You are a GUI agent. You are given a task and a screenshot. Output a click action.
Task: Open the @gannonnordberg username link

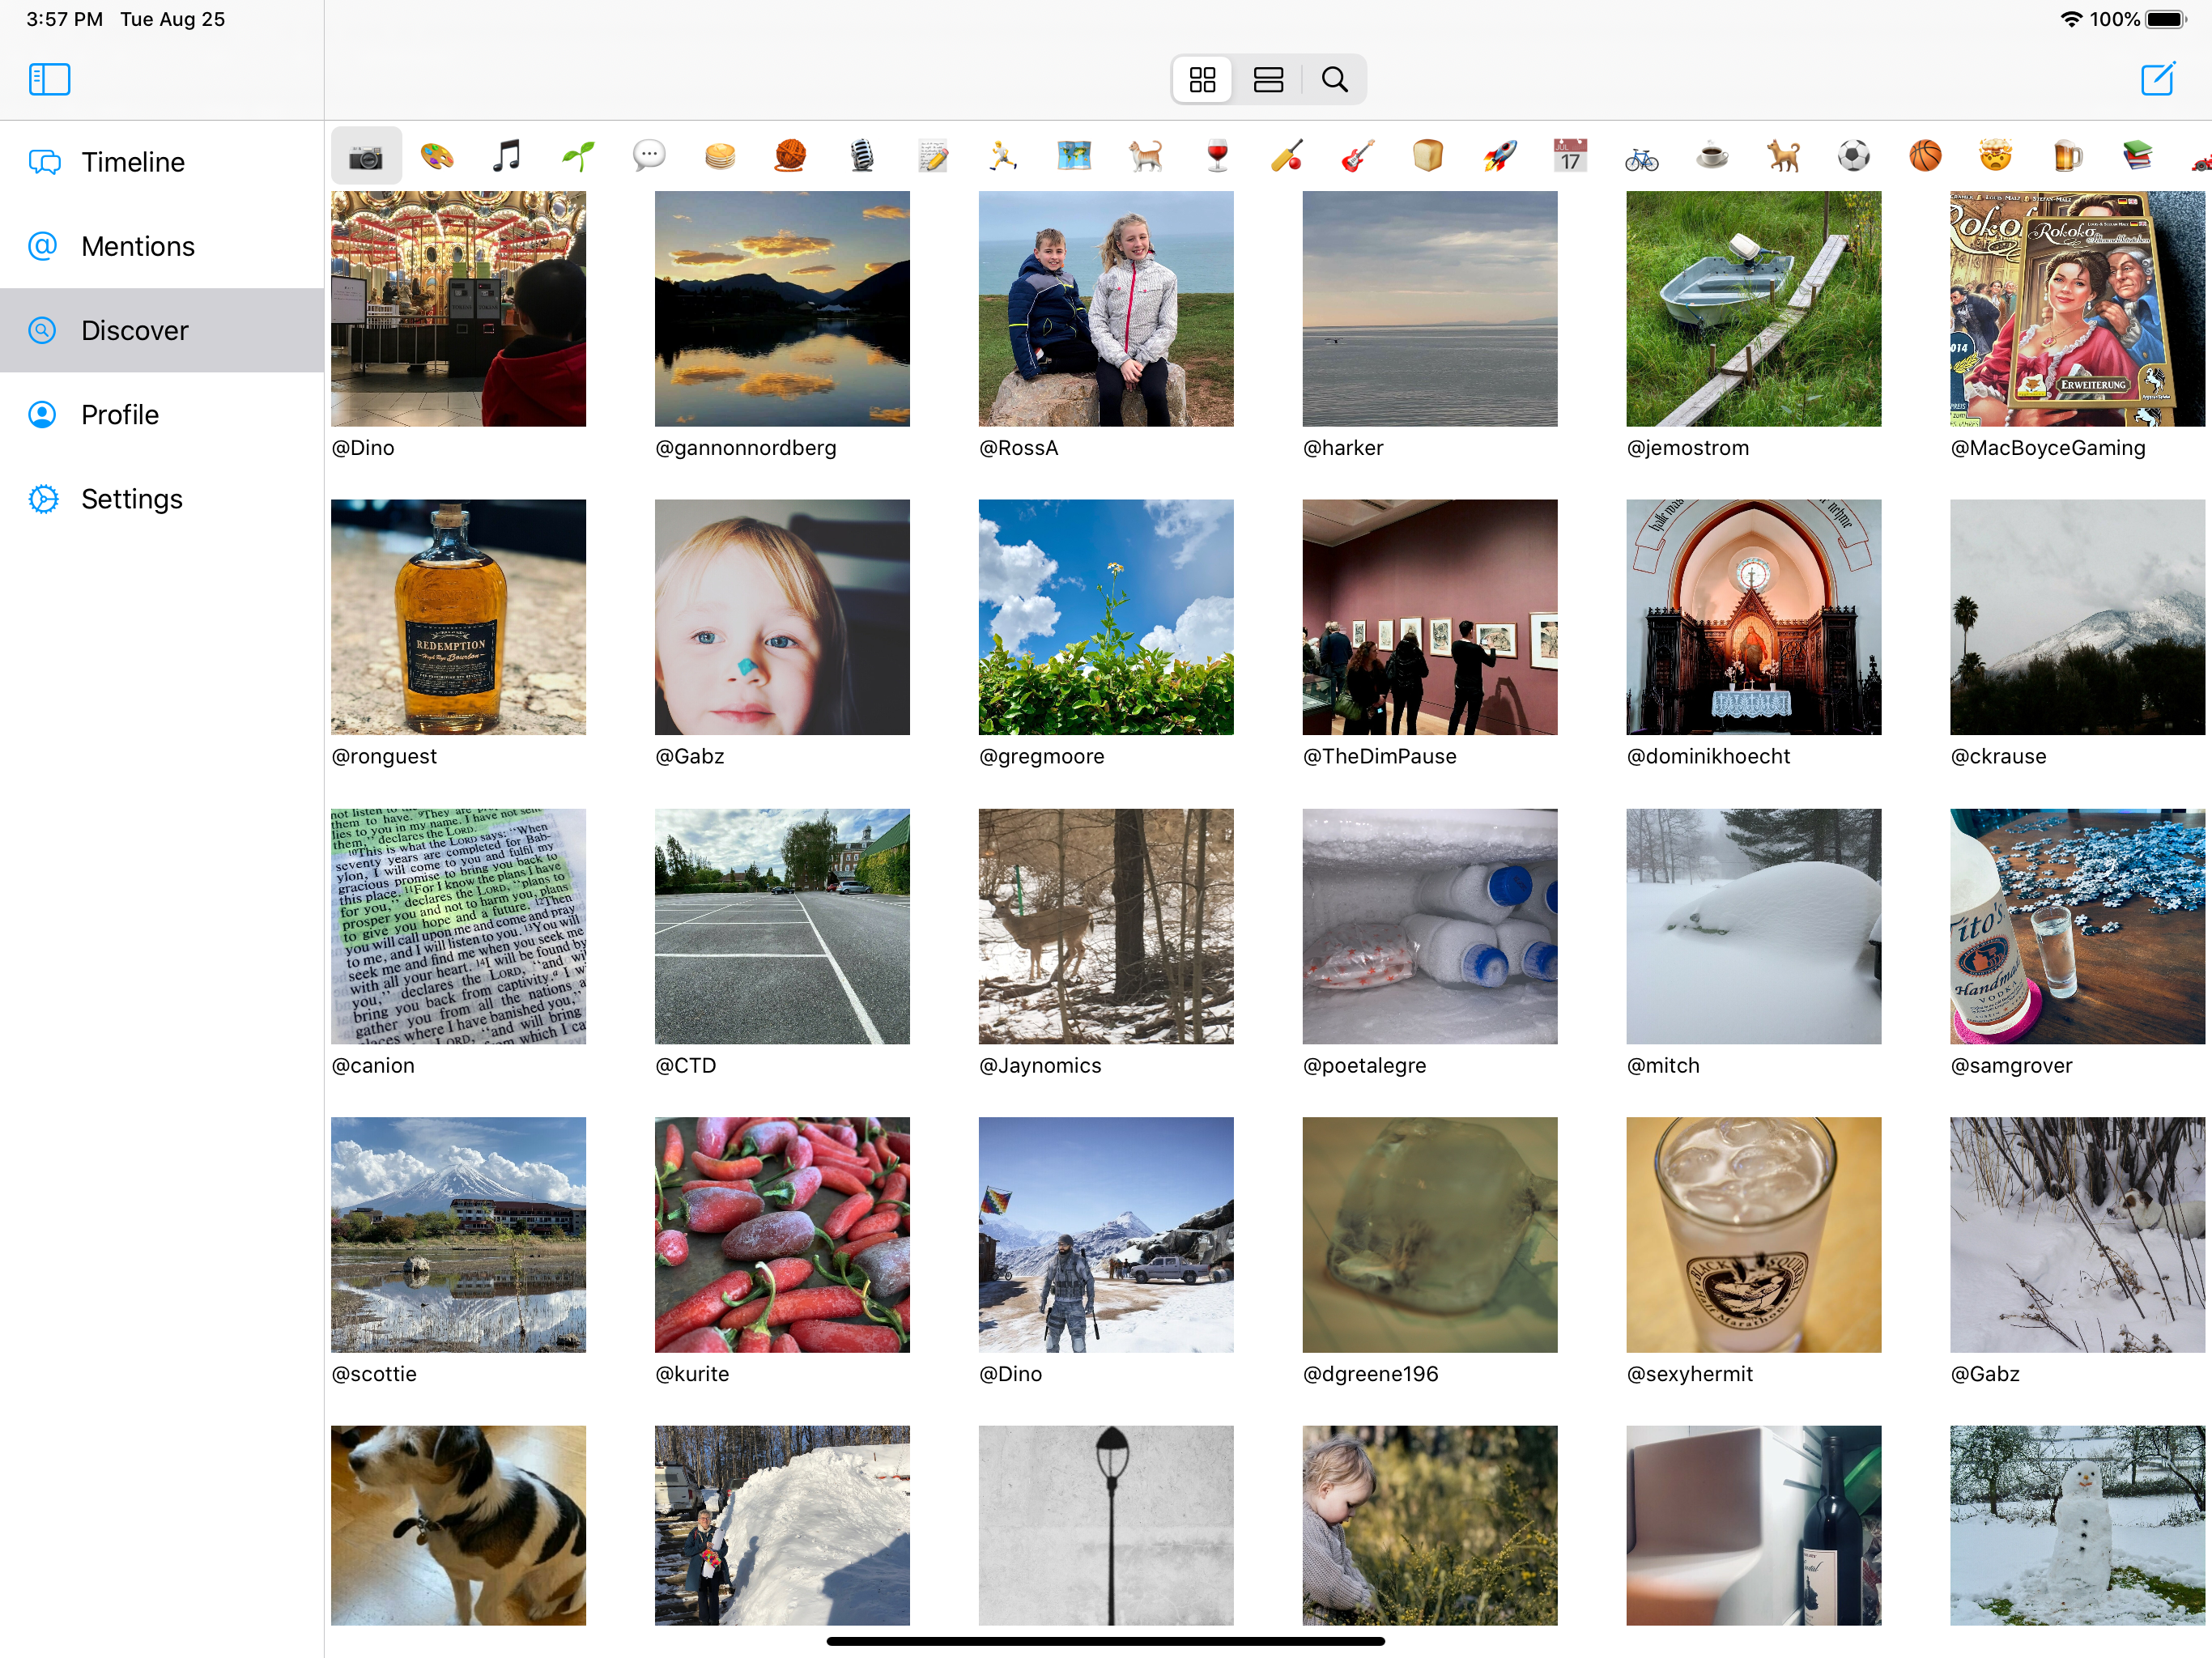pyautogui.click(x=745, y=448)
